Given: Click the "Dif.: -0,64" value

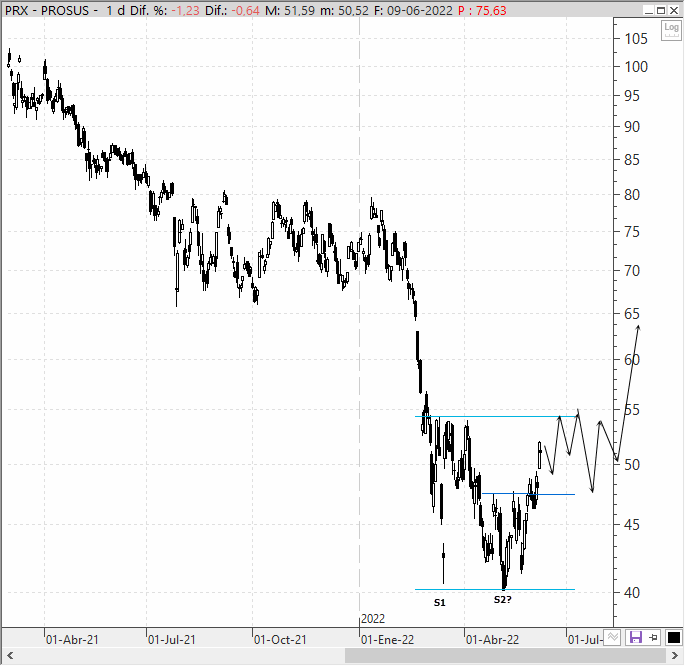Looking at the screenshot, I should (x=232, y=10).
